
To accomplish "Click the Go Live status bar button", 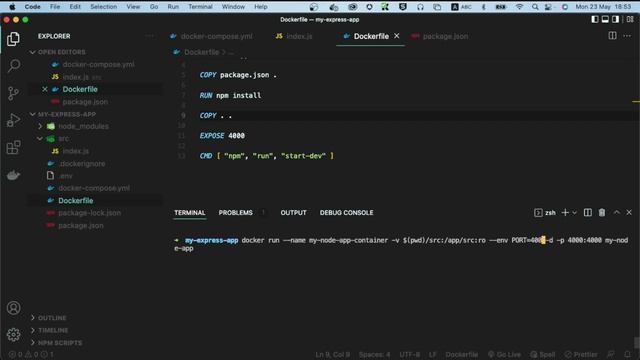I will tap(504, 354).
